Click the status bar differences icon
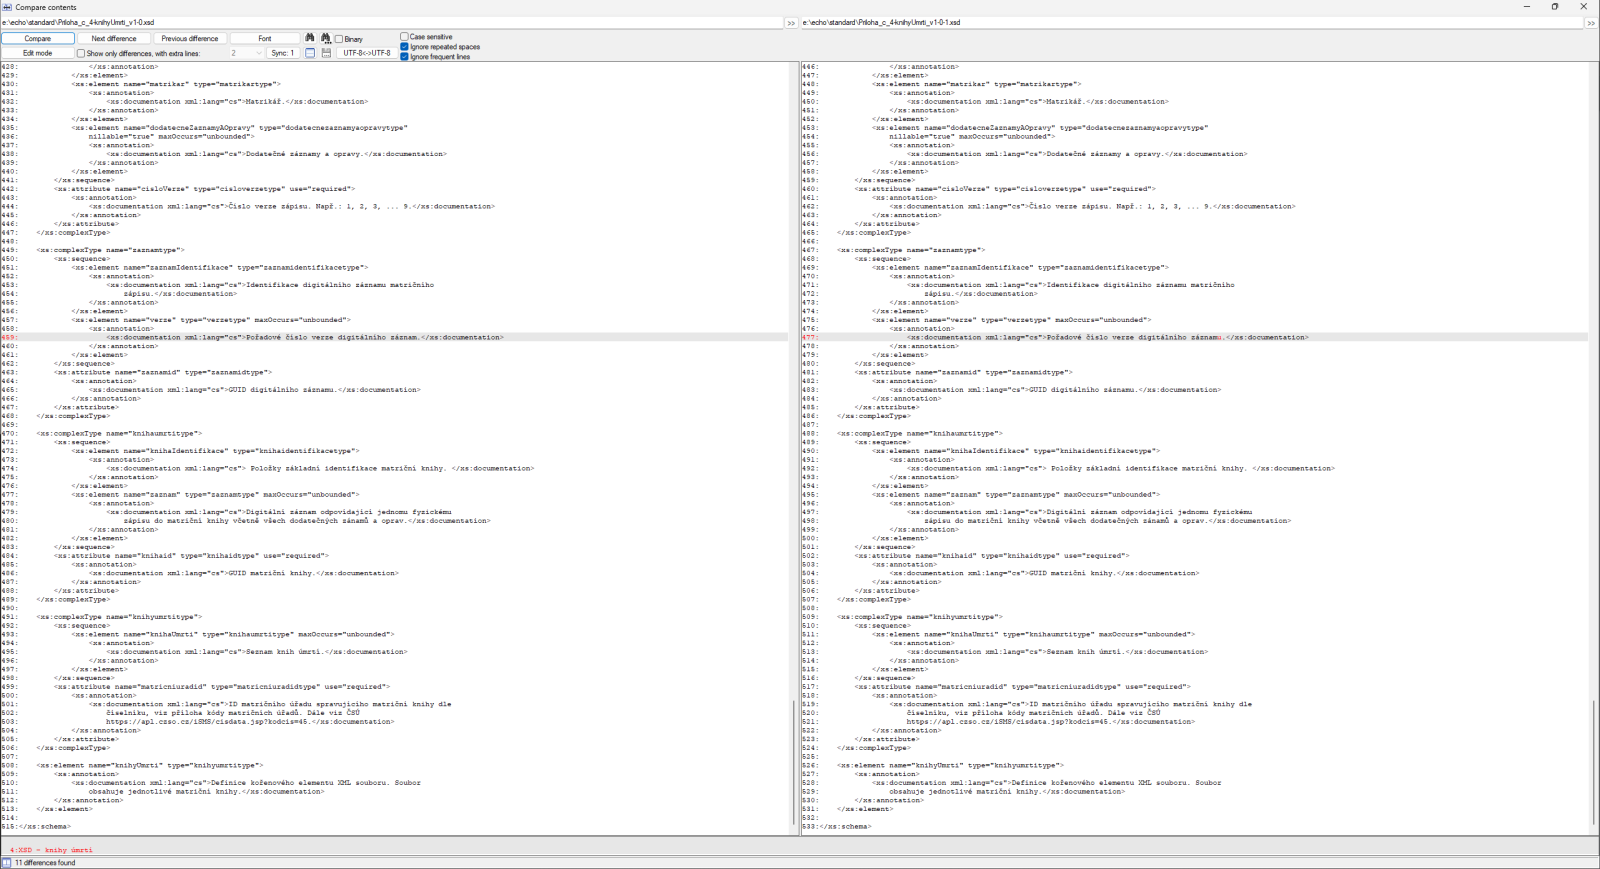The width and height of the screenshot is (1600, 869). point(6,862)
